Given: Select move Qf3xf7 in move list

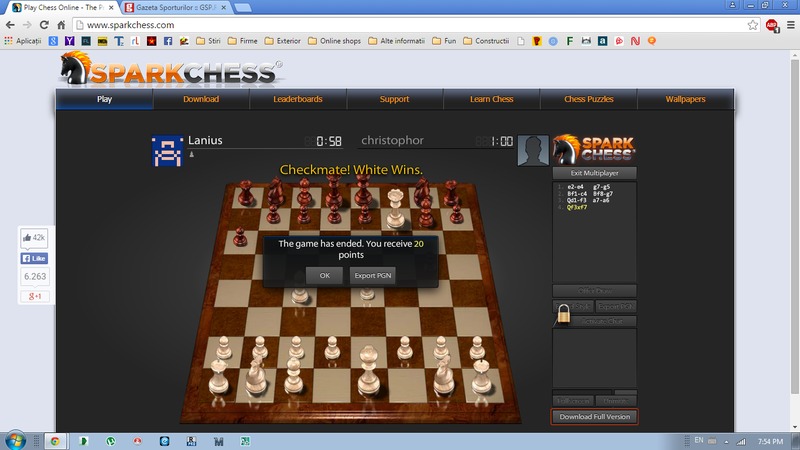Looking at the screenshot, I should (x=577, y=207).
